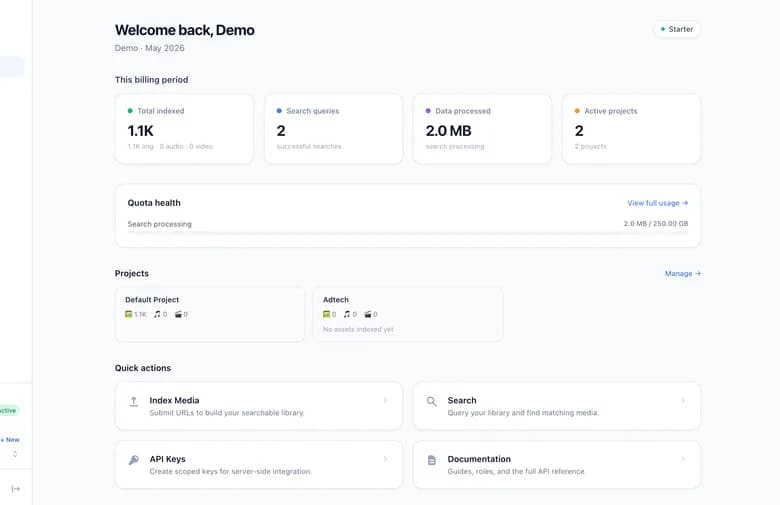Open the API Keys quick action
The image size is (780, 505).
[x=259, y=465]
